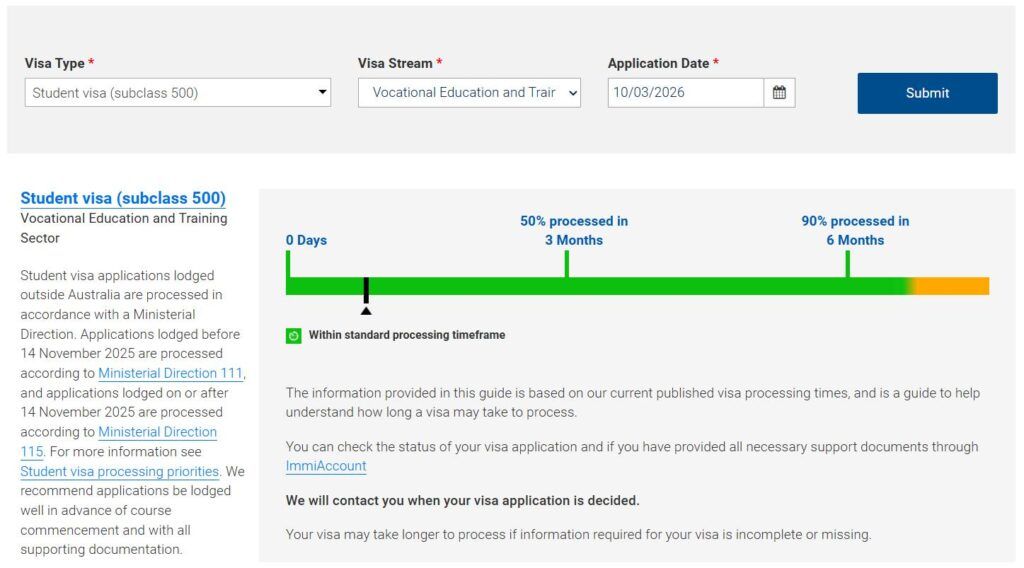Viewport: 1024px width, 568px height.
Task: Click the 0 Days timeline label
Action: pos(306,240)
